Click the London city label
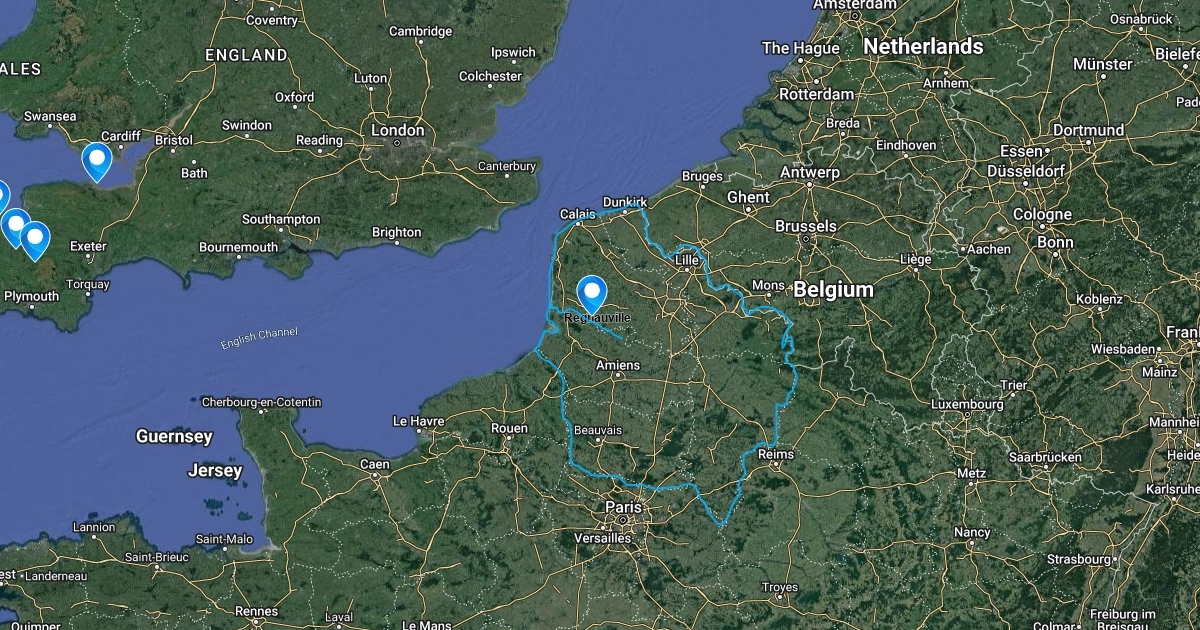Screen dimensions: 1200x630 [x=397, y=131]
